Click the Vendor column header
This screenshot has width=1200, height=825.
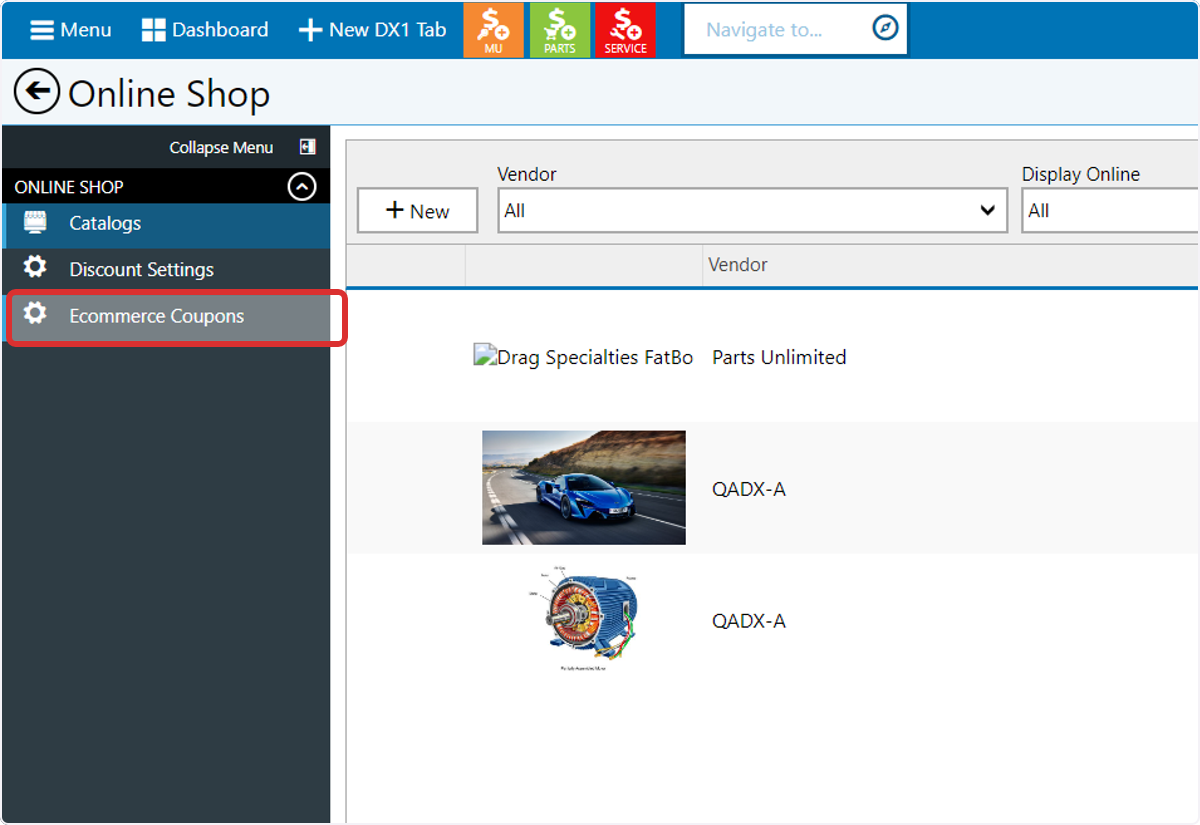[738, 265]
